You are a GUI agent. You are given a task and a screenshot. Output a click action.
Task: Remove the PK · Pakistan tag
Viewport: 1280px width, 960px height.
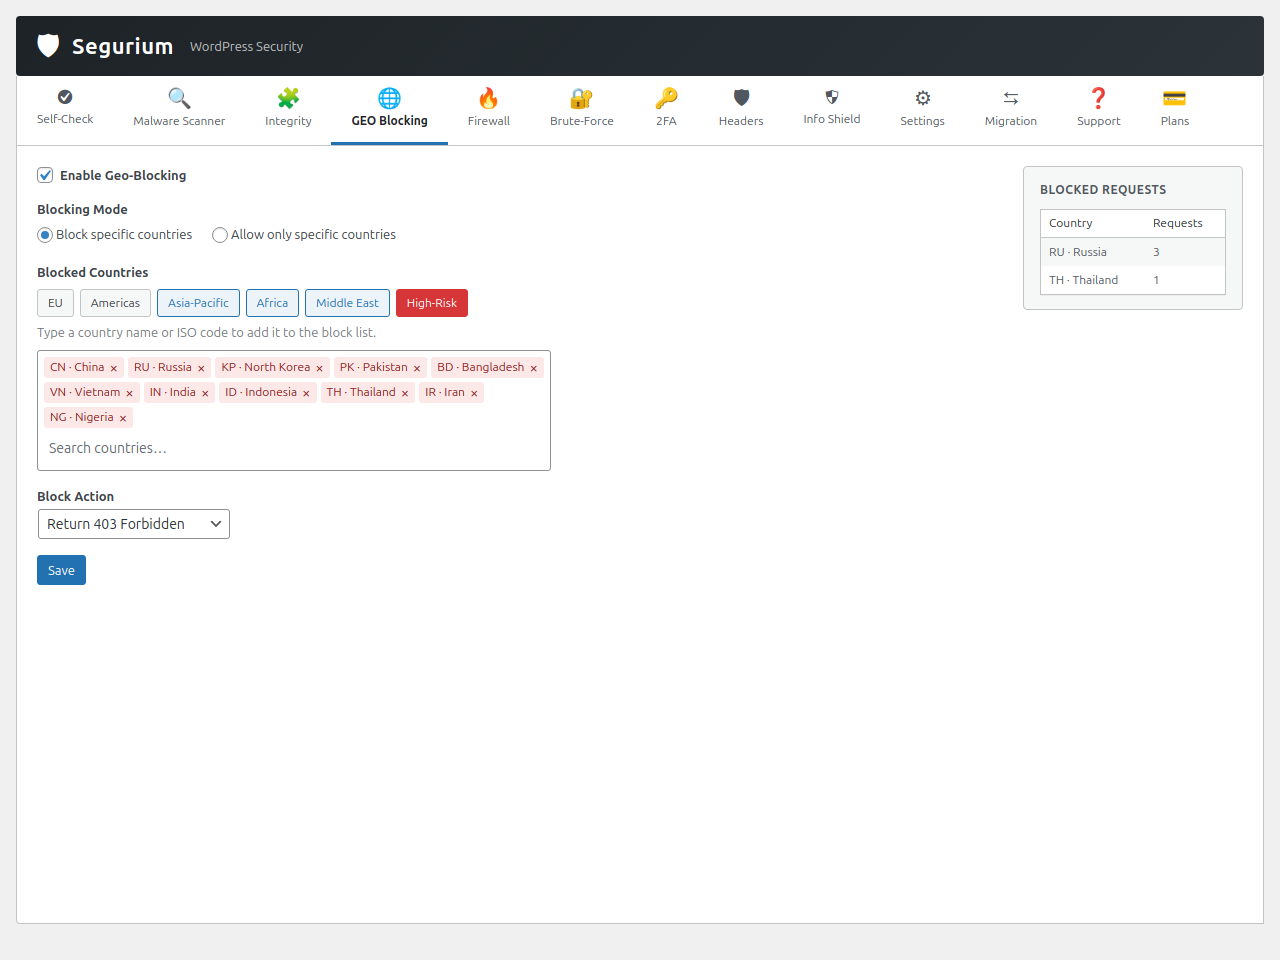click(x=417, y=368)
